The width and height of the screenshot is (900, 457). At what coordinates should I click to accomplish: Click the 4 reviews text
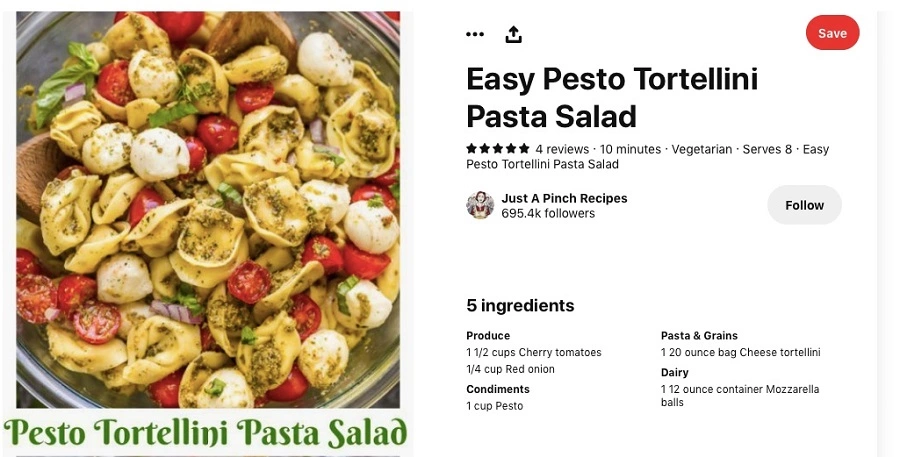click(563, 149)
